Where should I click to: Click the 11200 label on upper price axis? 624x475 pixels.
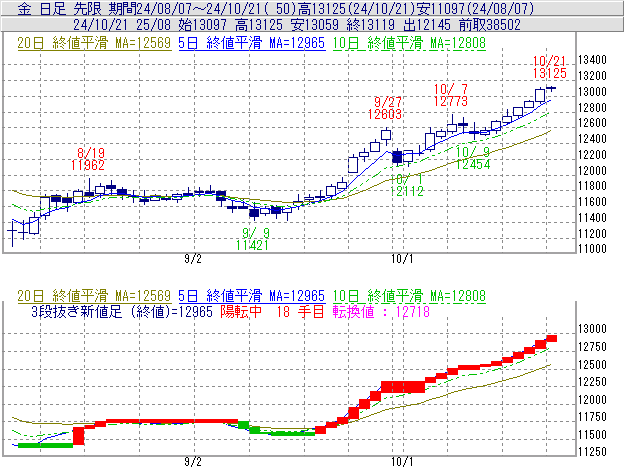(592, 234)
